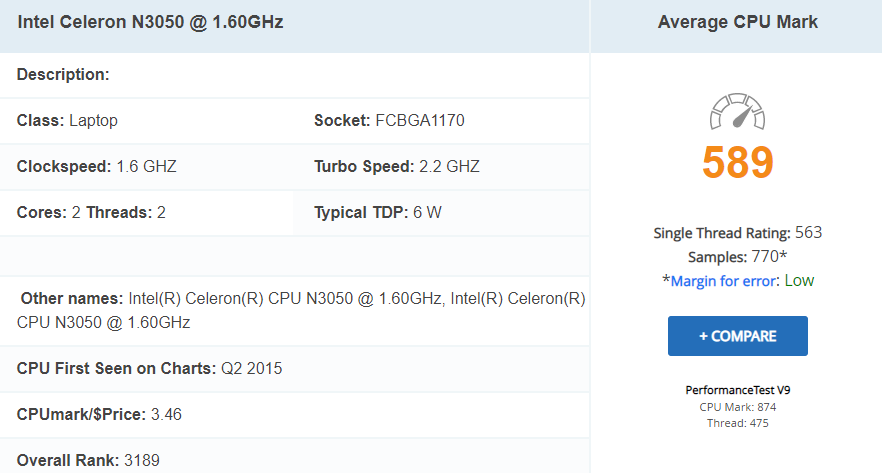
Task: Click CPU First Seen on Charts Q2 2015
Action: point(149,368)
